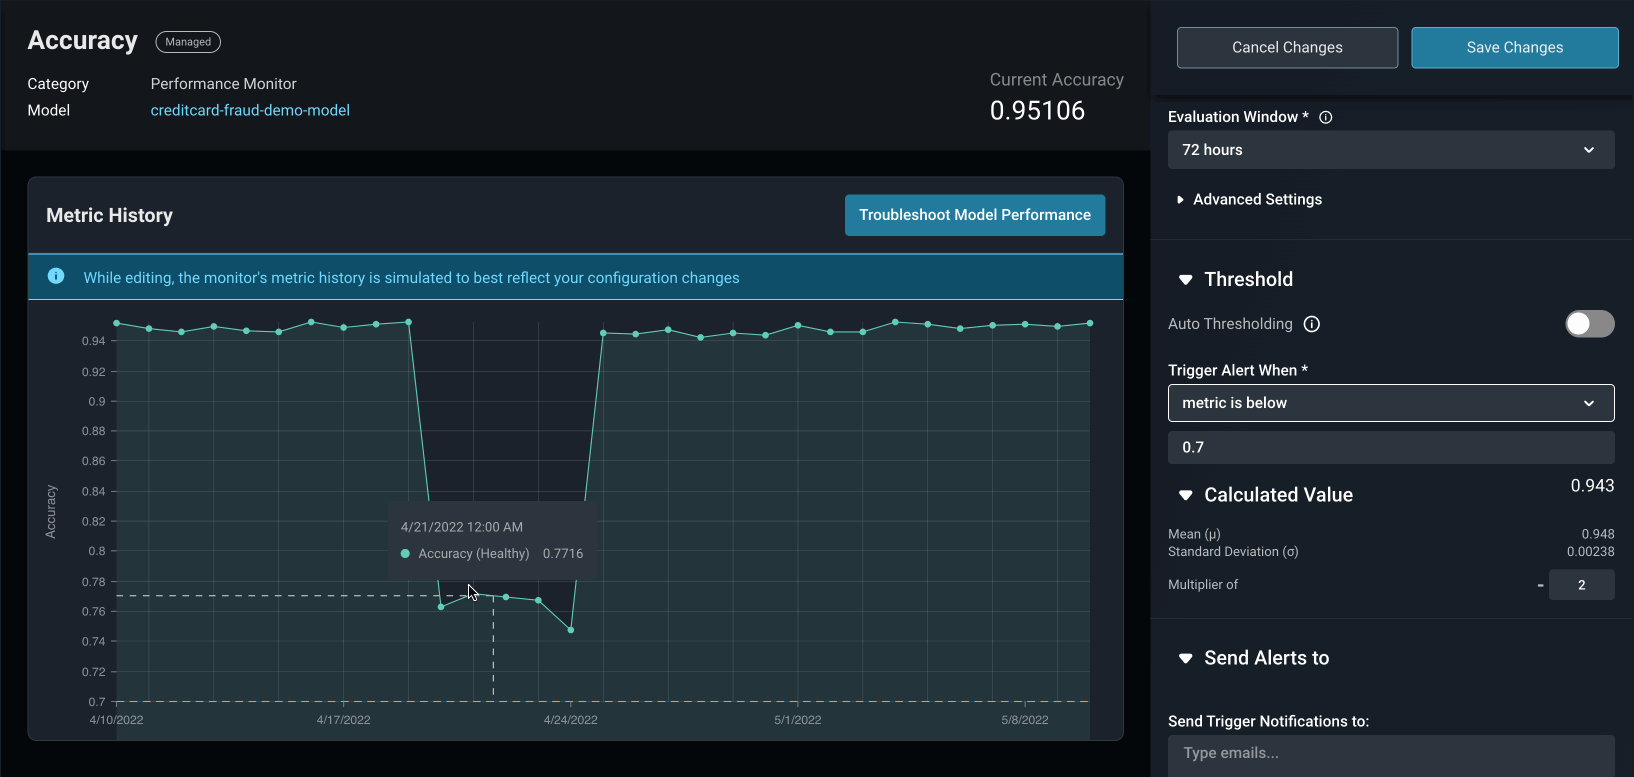This screenshot has width=1634, height=777.
Task: Click the Evaluation Window info icon
Action: [1326, 117]
